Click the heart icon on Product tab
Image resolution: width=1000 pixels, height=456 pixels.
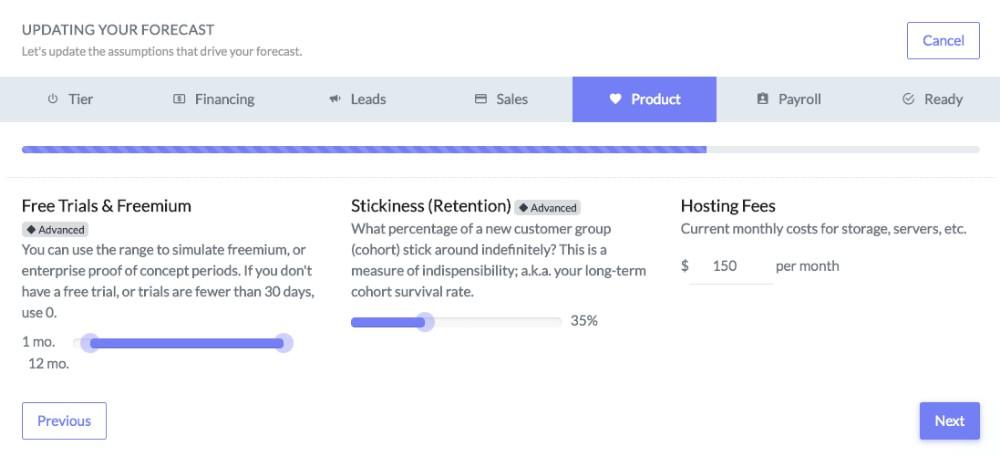click(615, 99)
